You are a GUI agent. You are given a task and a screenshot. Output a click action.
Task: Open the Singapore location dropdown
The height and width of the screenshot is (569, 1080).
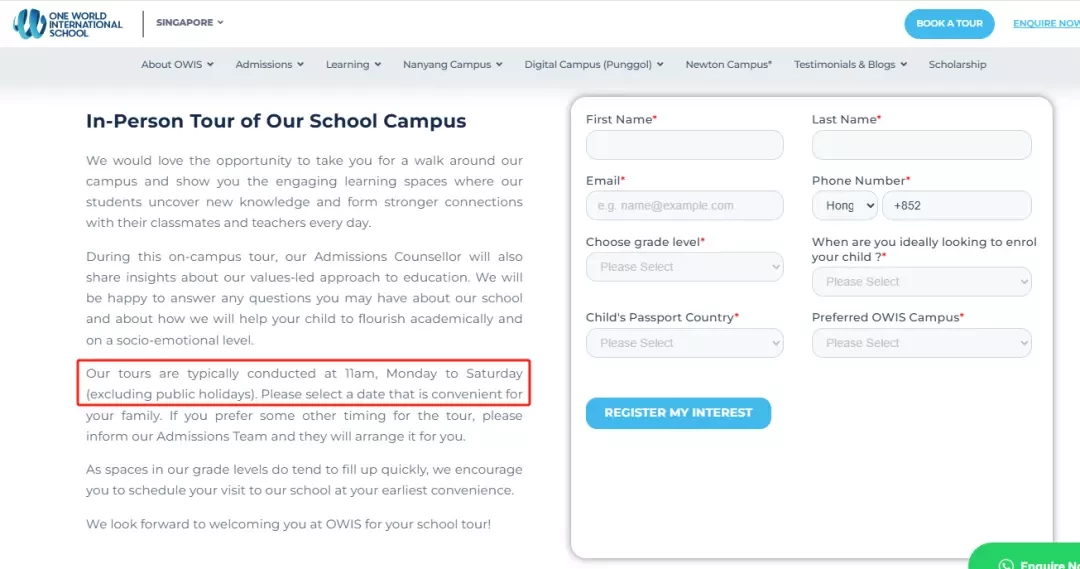tap(189, 22)
